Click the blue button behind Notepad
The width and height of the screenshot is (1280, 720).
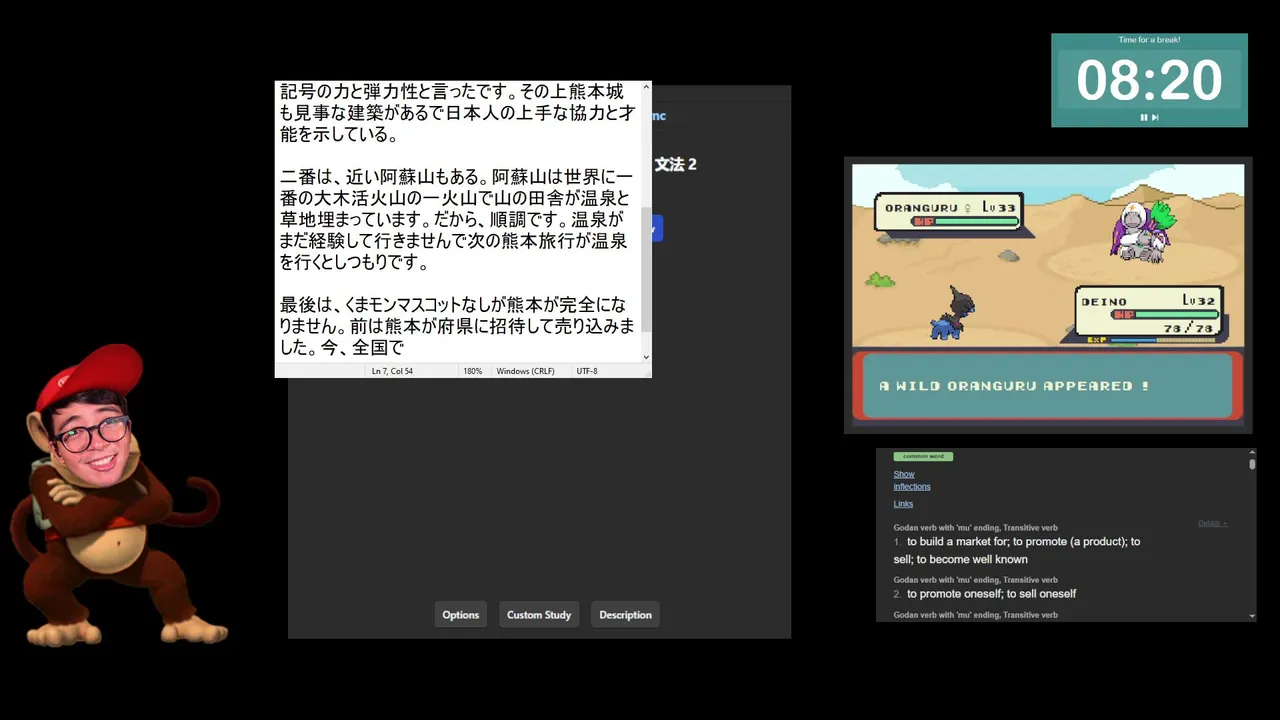(657, 229)
